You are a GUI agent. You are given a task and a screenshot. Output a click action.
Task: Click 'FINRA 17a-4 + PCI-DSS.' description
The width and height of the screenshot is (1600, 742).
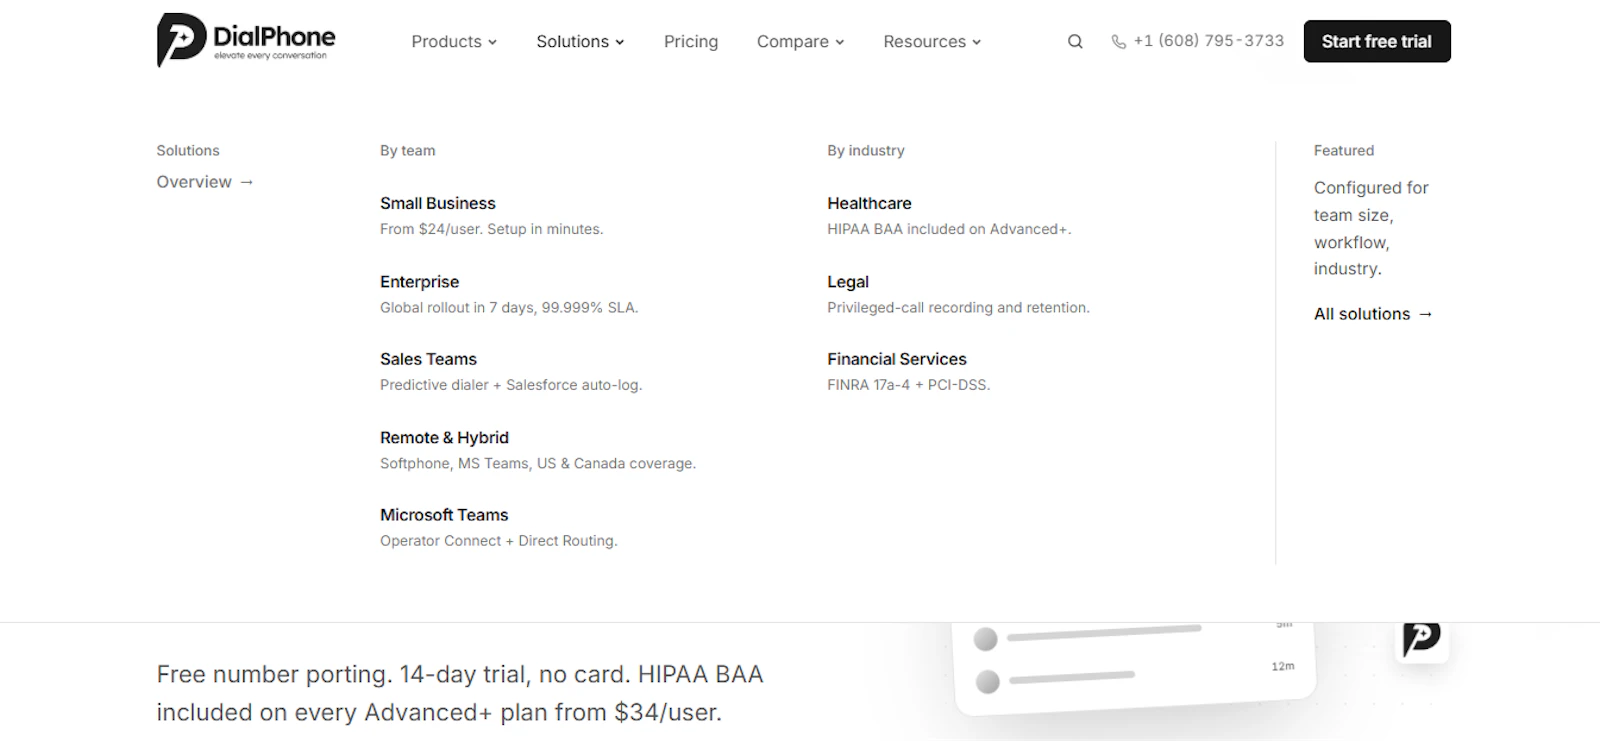[x=908, y=385]
